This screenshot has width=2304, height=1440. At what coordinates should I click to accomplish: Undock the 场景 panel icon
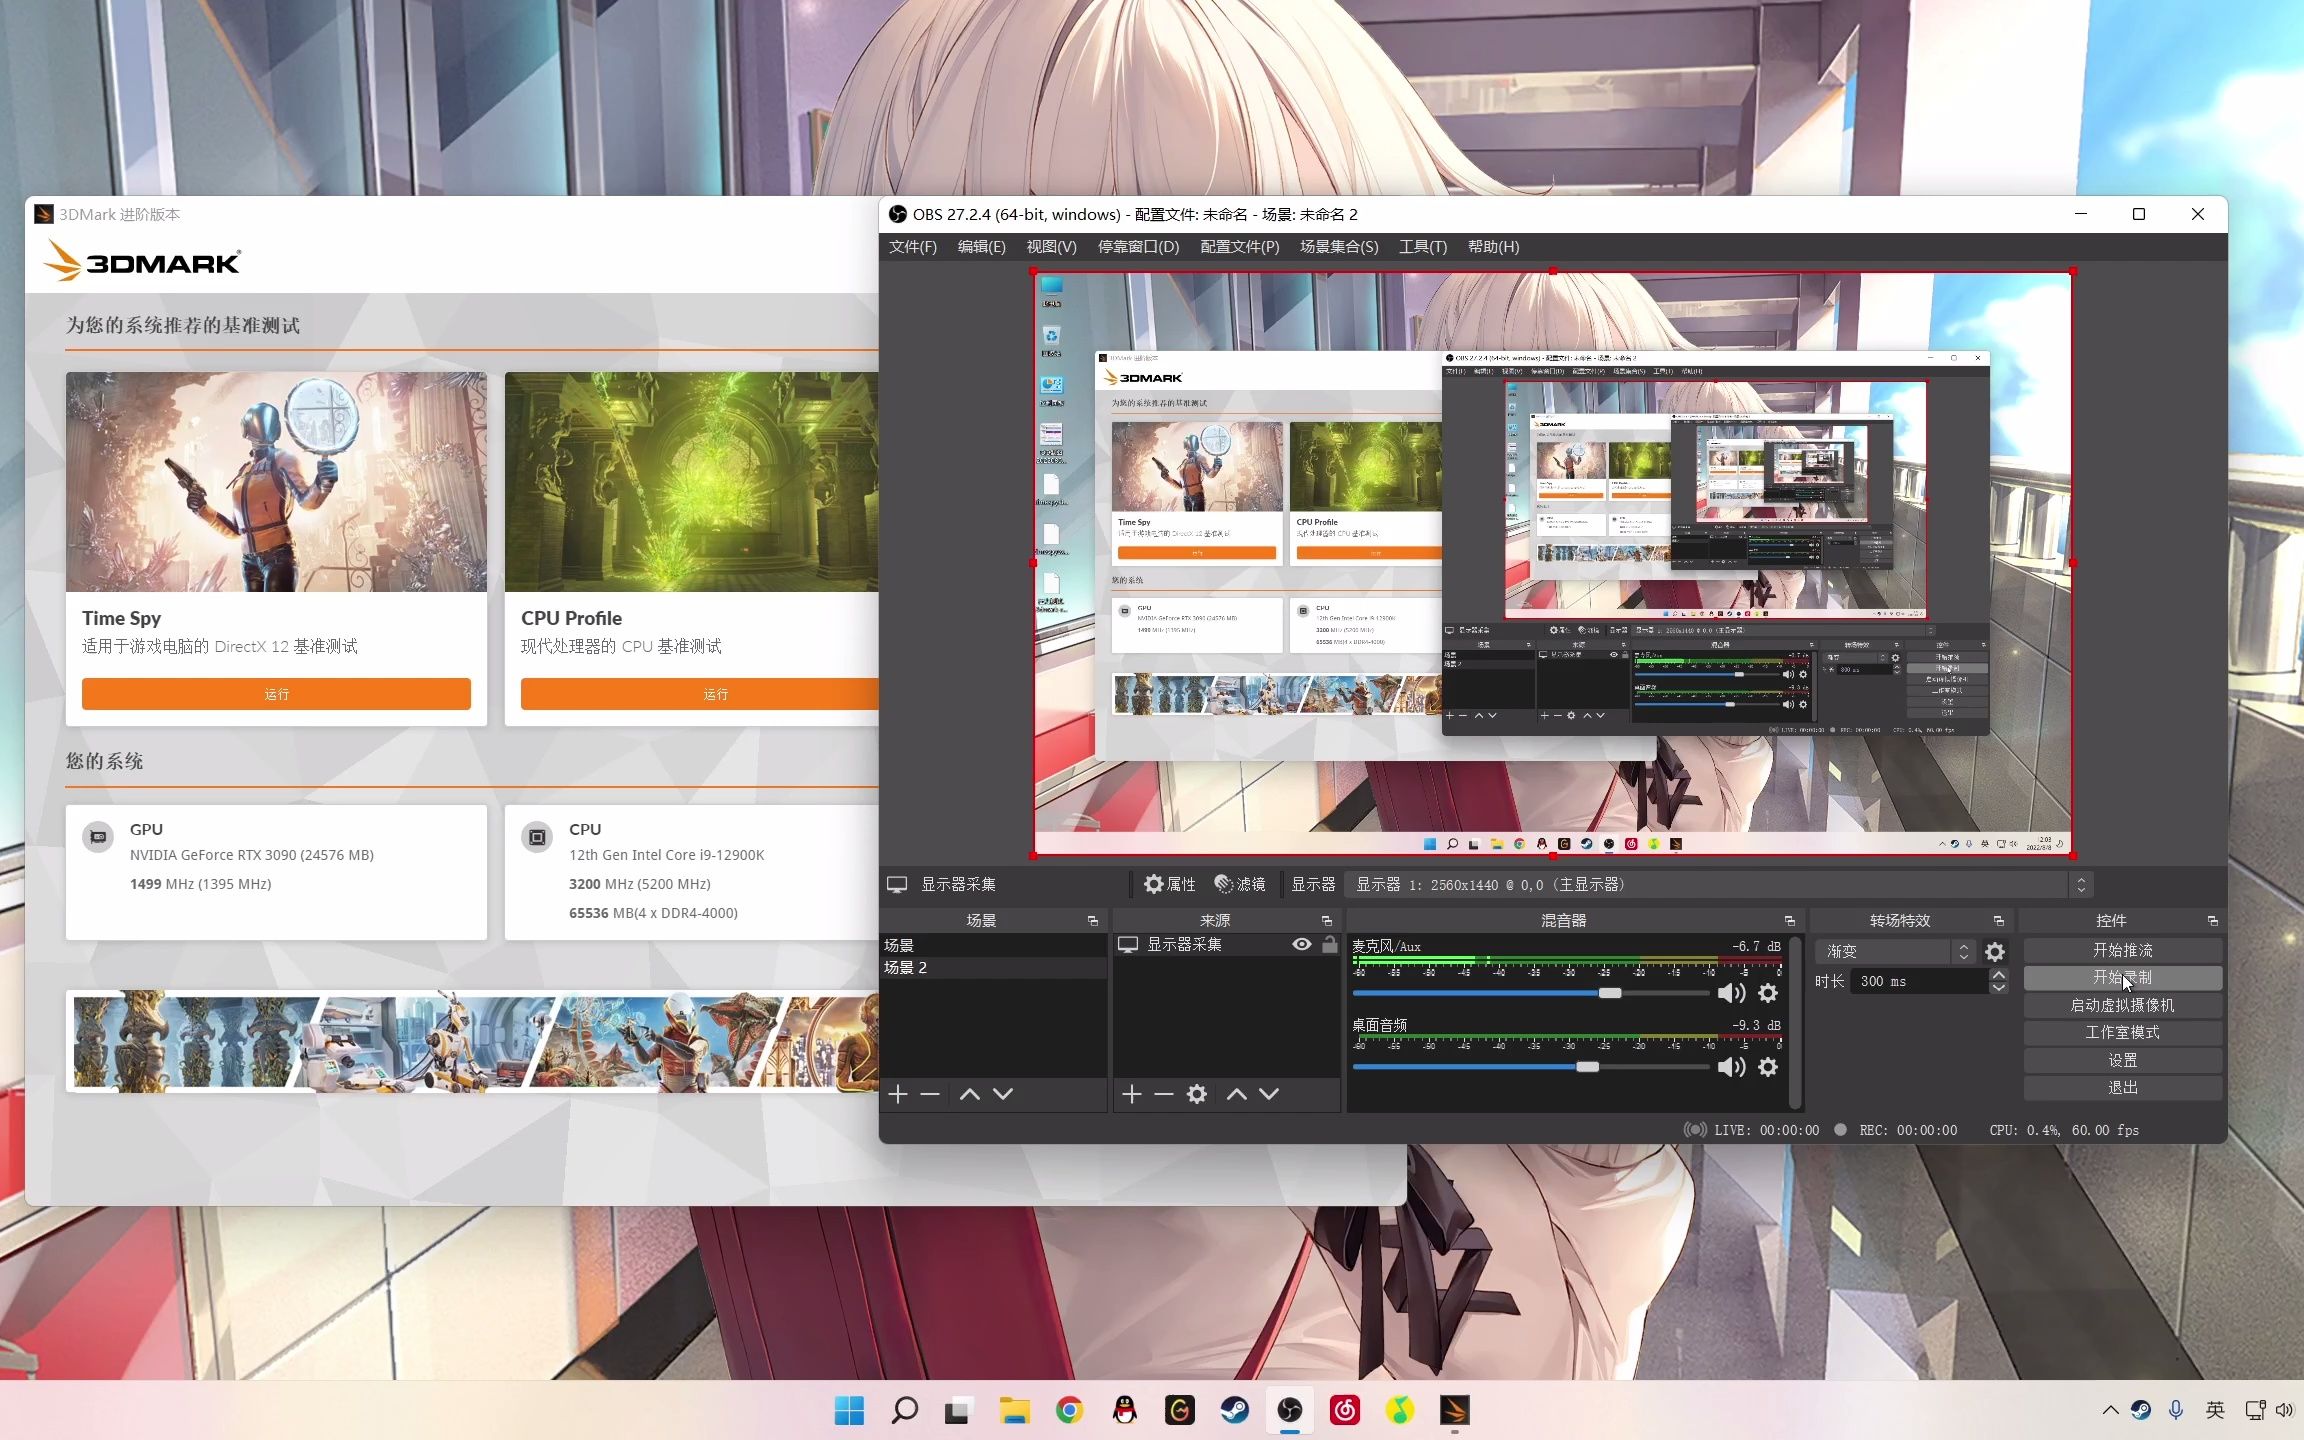pos(1093,921)
